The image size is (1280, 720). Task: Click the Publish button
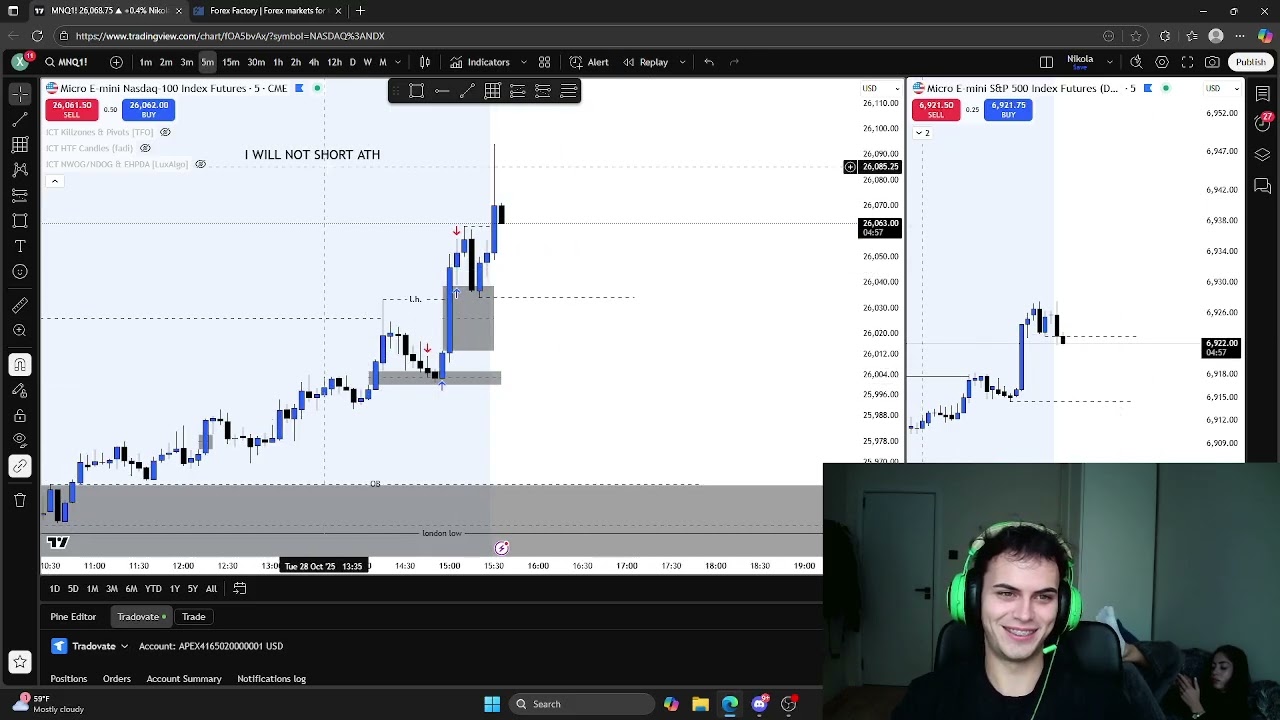(1250, 62)
